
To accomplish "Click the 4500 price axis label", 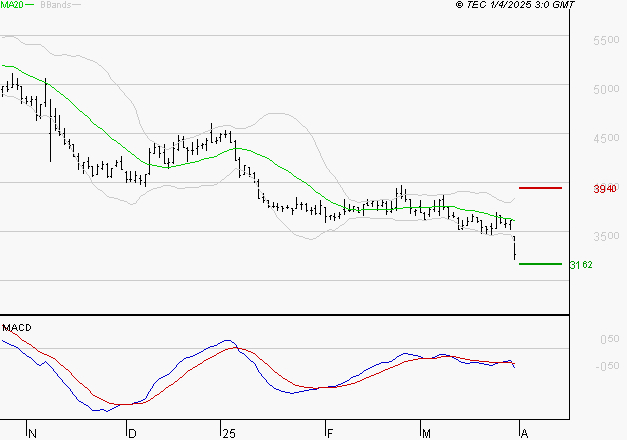I will coord(606,138).
